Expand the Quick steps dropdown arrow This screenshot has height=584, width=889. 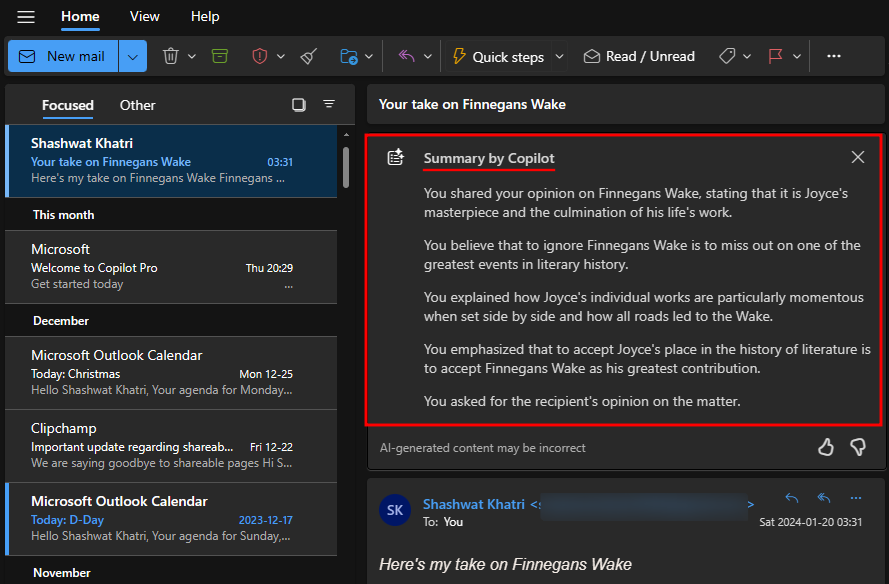tap(560, 56)
